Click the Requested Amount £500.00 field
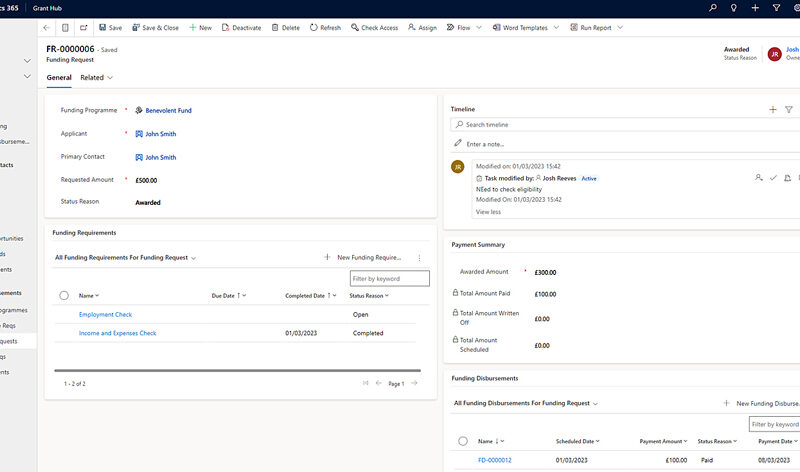Screen dimensions: 800x472 [146, 180]
